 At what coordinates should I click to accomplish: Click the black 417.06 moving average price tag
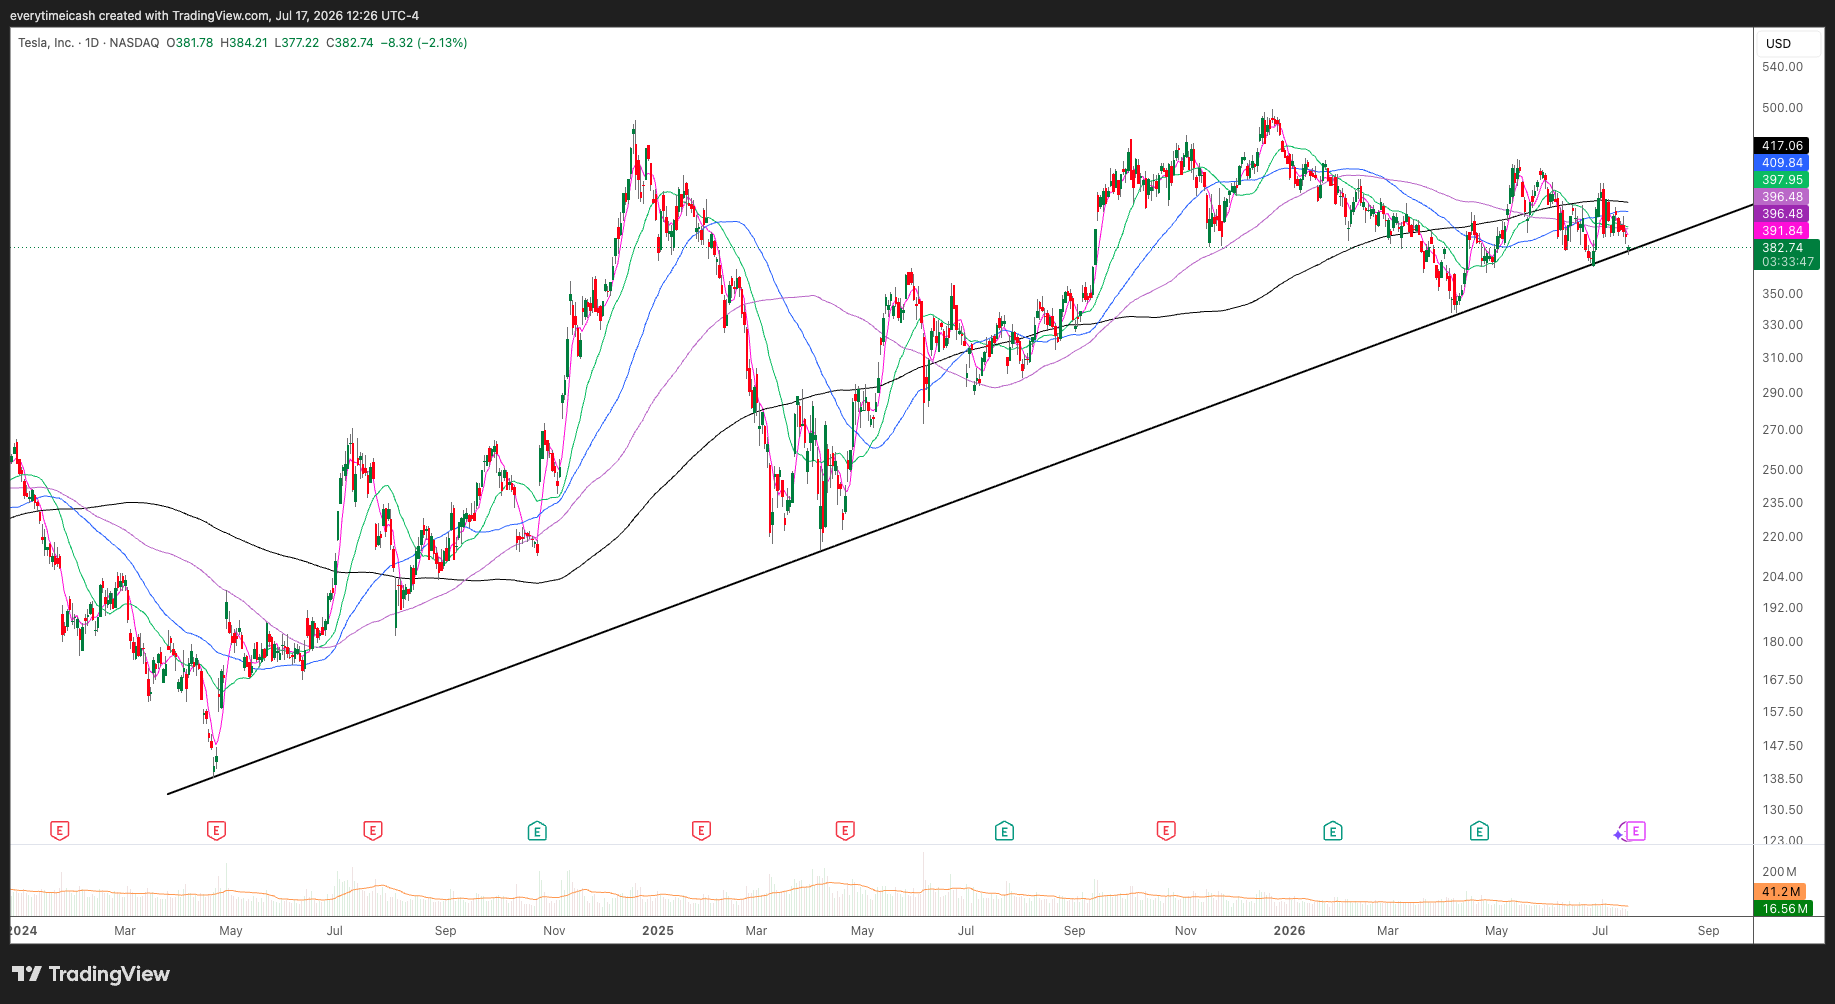(x=1781, y=146)
